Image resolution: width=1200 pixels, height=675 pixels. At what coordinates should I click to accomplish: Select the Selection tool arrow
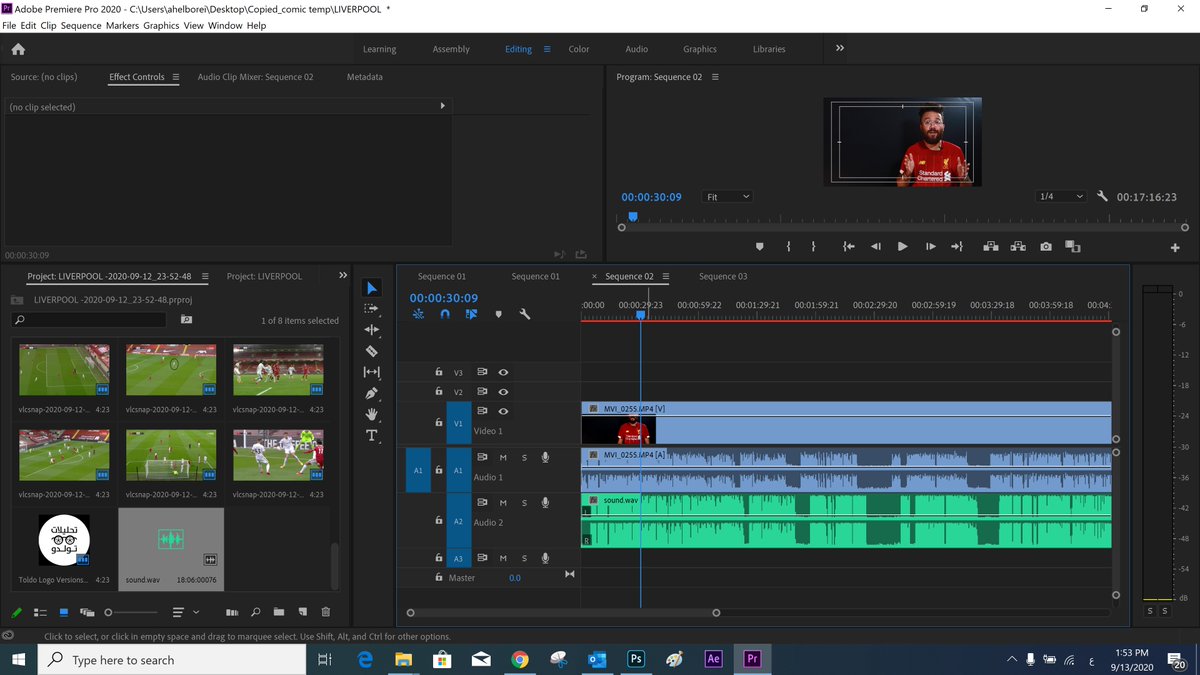pyautogui.click(x=372, y=288)
